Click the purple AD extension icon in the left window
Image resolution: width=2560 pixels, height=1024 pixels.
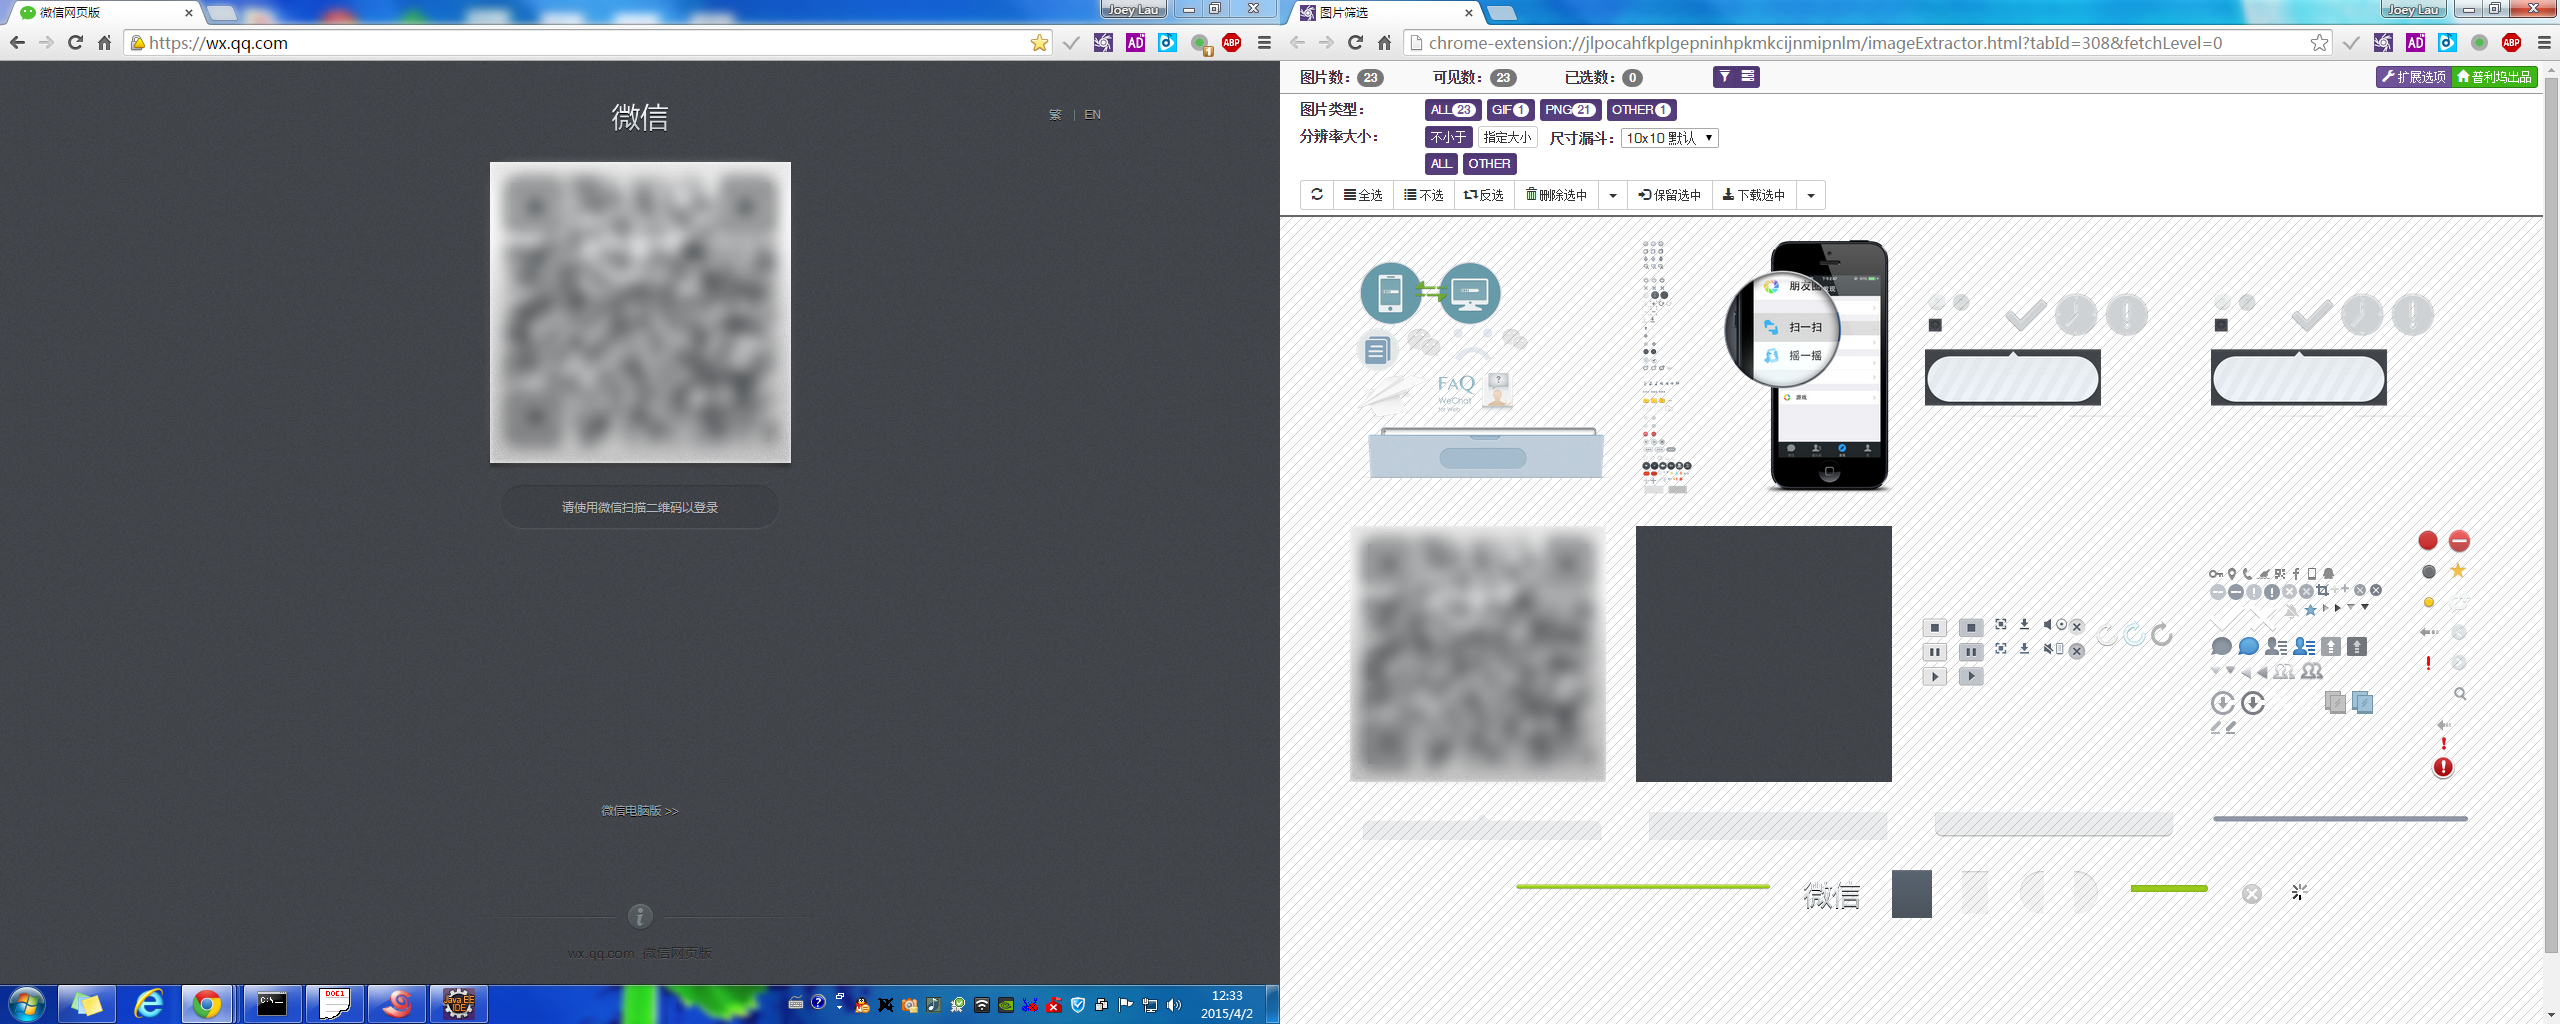point(1135,43)
